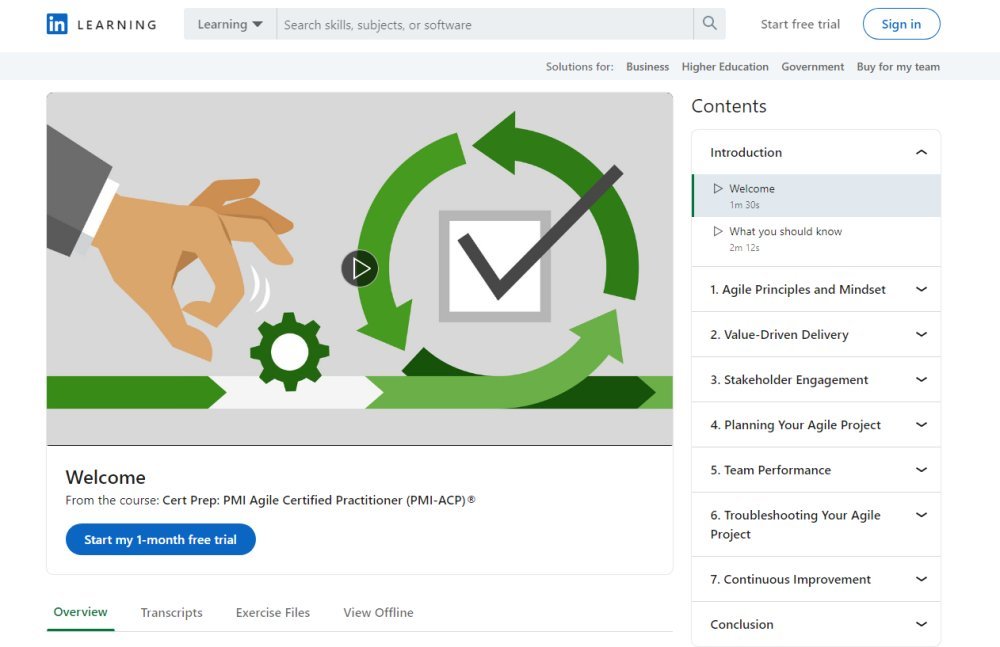This screenshot has width=1000, height=647.
Task: Click the search magnifier icon
Action: pyautogui.click(x=709, y=24)
